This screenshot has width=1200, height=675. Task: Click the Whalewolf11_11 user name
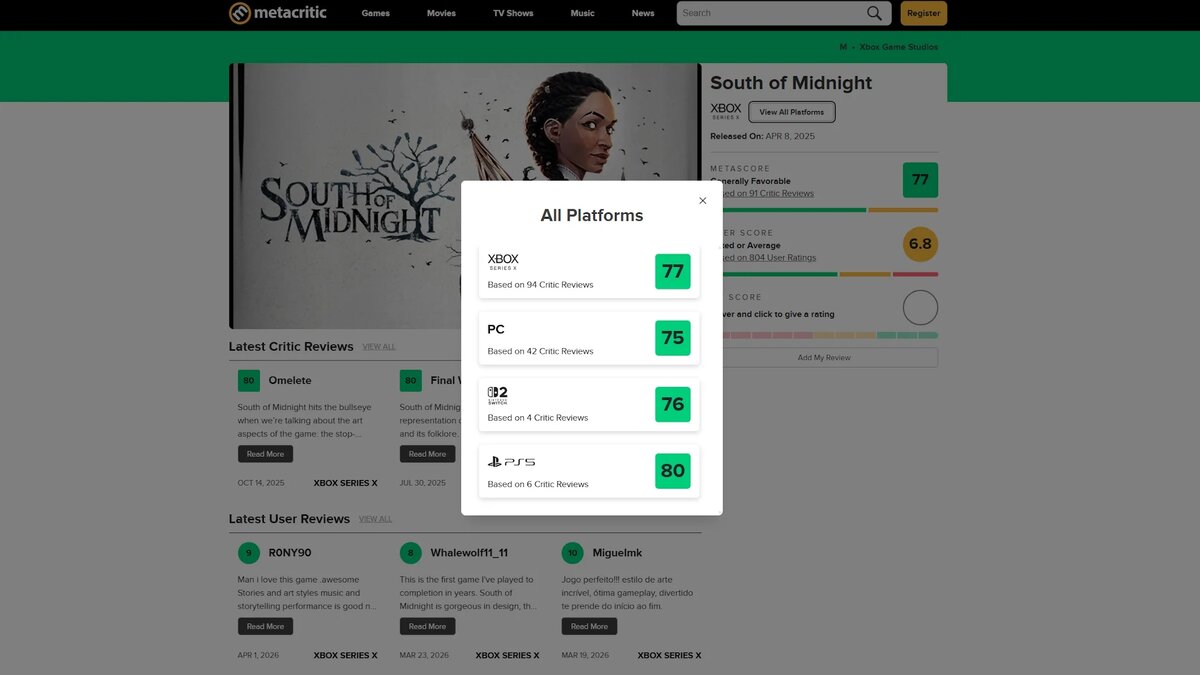tap(469, 552)
